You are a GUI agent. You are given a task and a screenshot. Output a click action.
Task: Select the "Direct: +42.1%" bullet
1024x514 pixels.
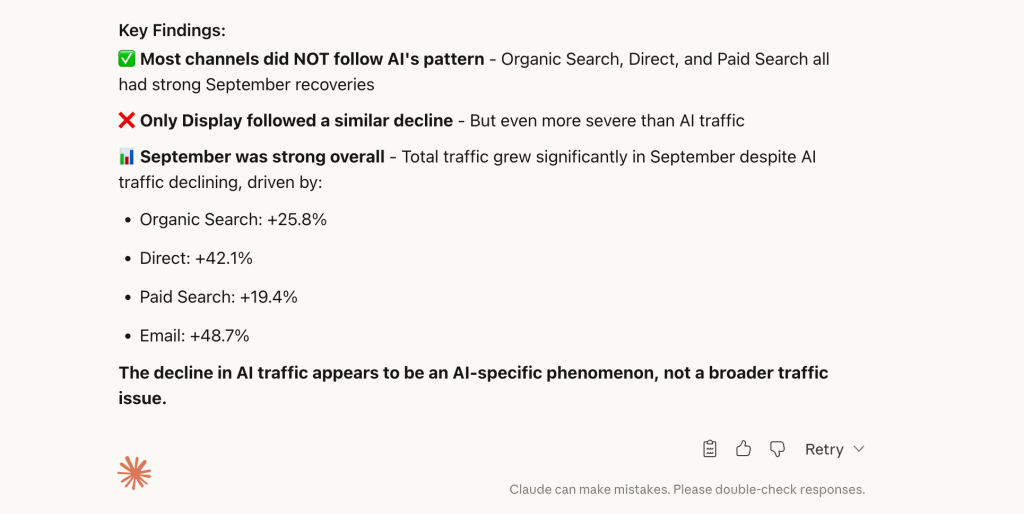point(196,258)
